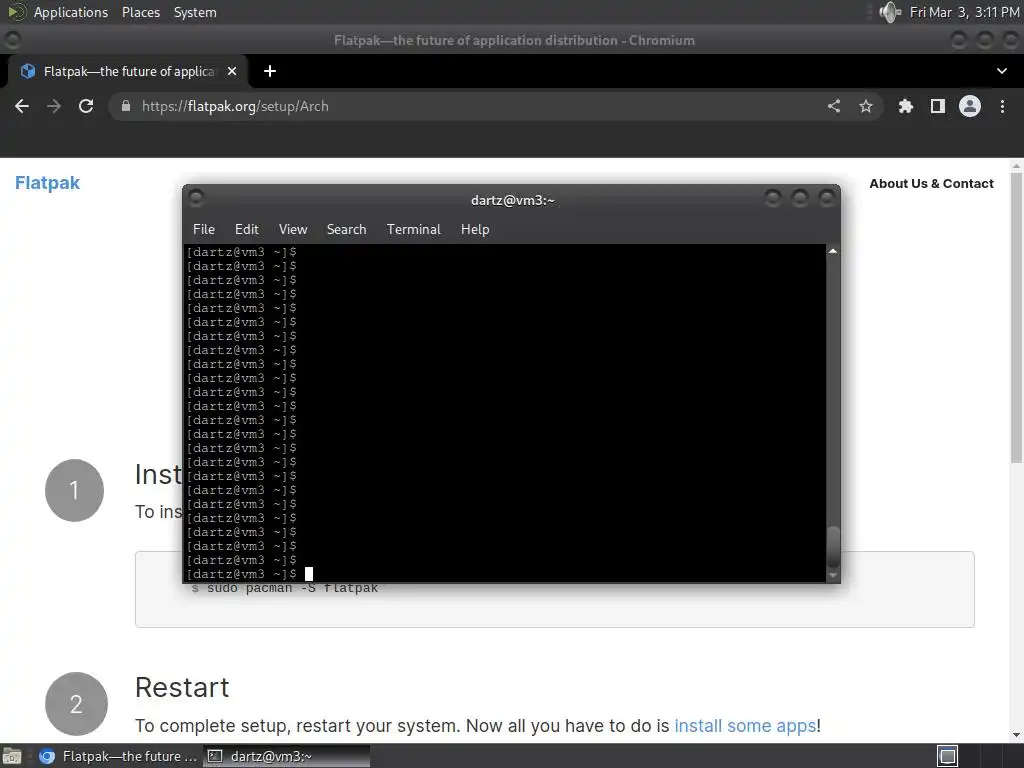
Task: Click the page scrollbar down arrow
Action: coord(1016,735)
